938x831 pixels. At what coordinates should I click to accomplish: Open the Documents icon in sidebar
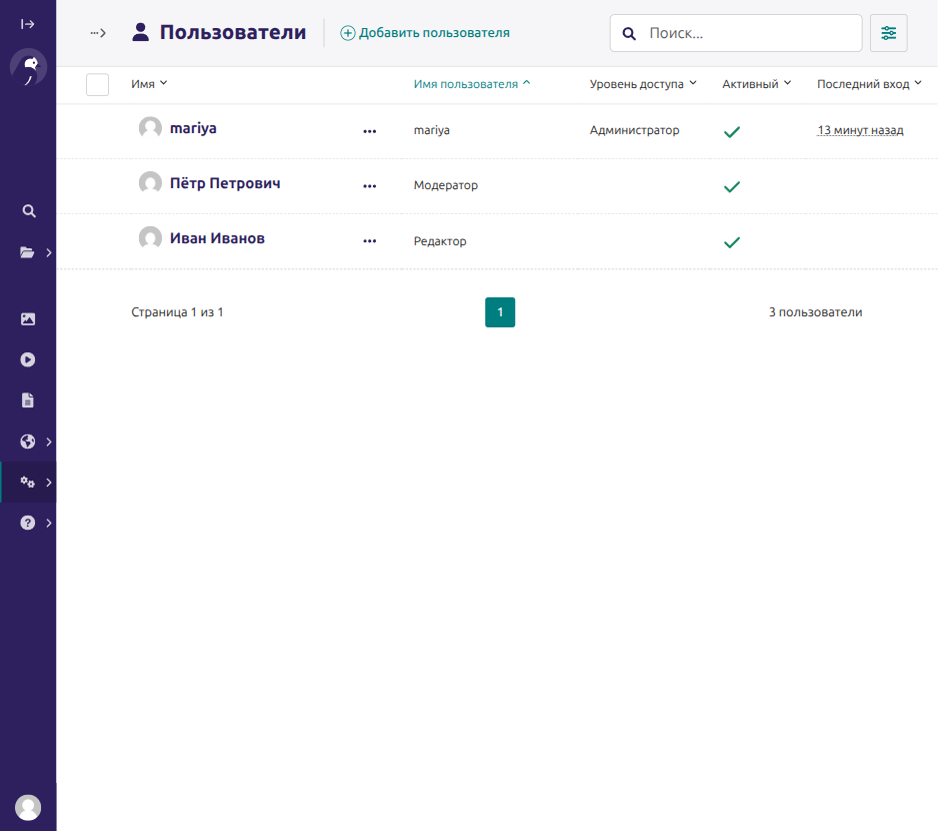(28, 400)
